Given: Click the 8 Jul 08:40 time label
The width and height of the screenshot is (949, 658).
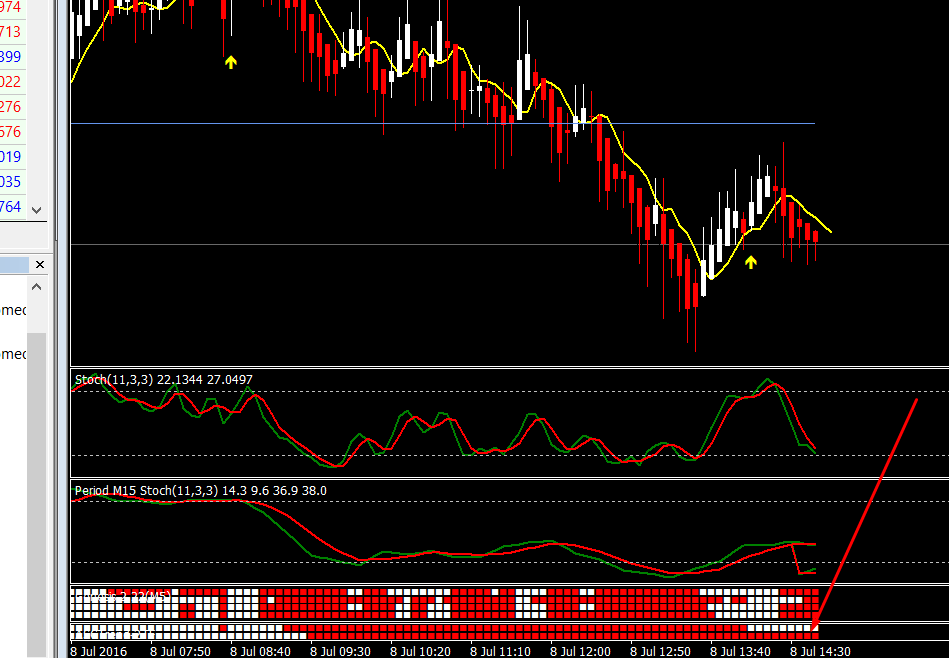Looking at the screenshot, I should [260, 651].
